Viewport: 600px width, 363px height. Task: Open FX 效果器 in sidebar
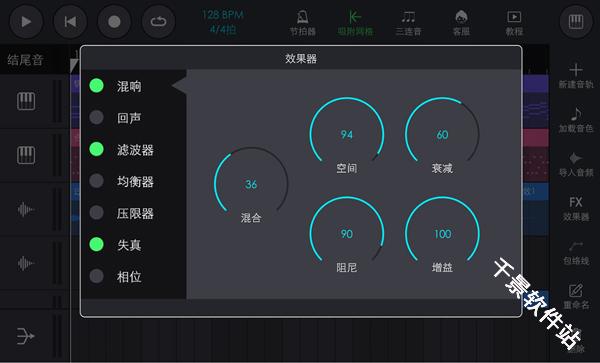576,208
